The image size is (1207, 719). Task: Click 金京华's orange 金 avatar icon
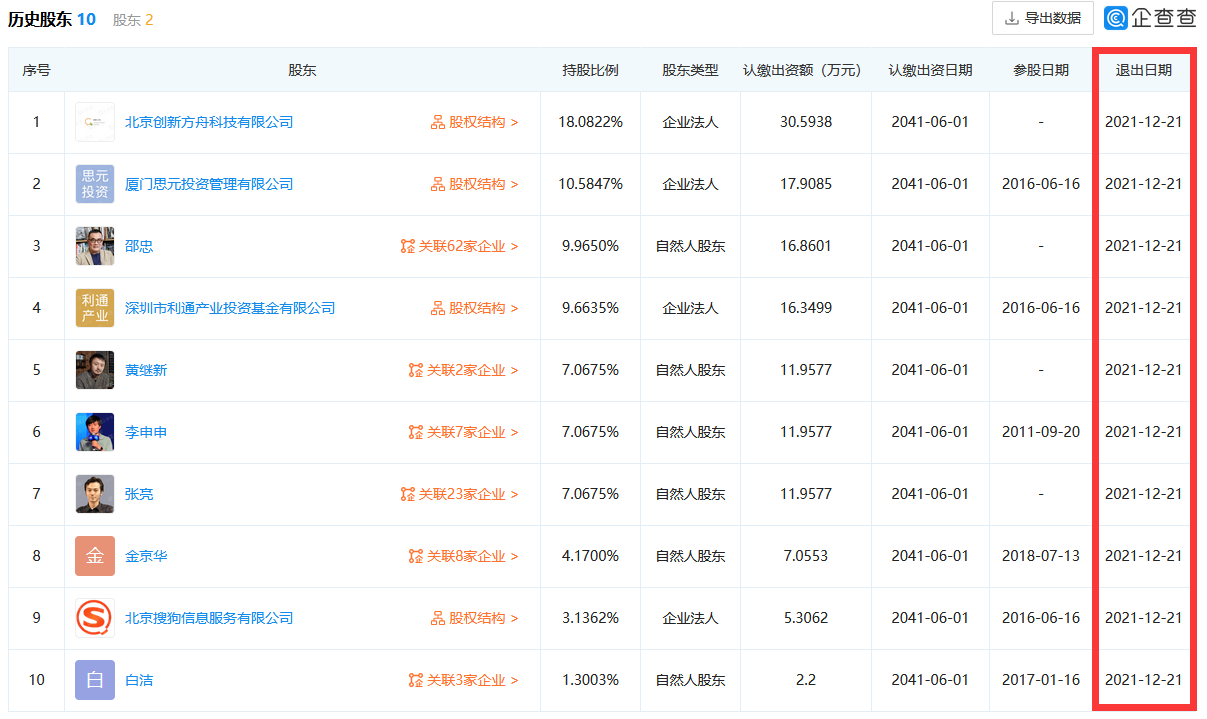pos(95,556)
